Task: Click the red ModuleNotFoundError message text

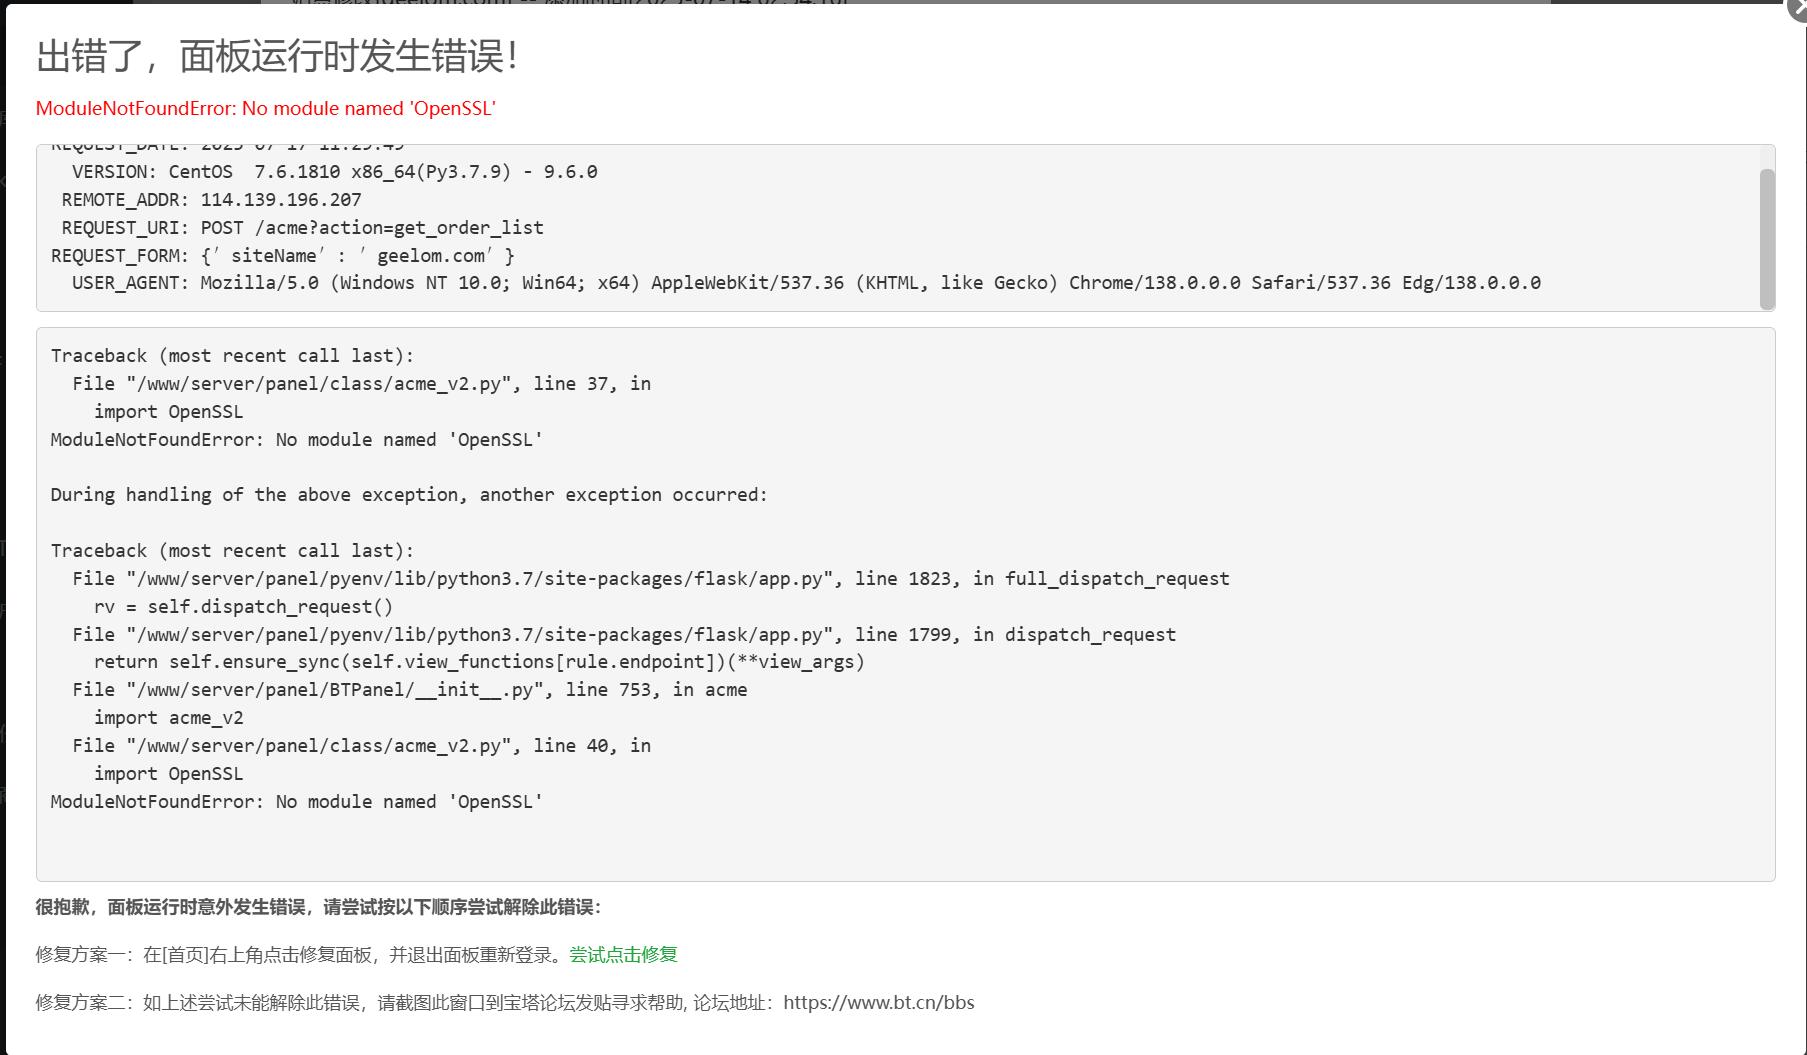Action: tap(266, 109)
